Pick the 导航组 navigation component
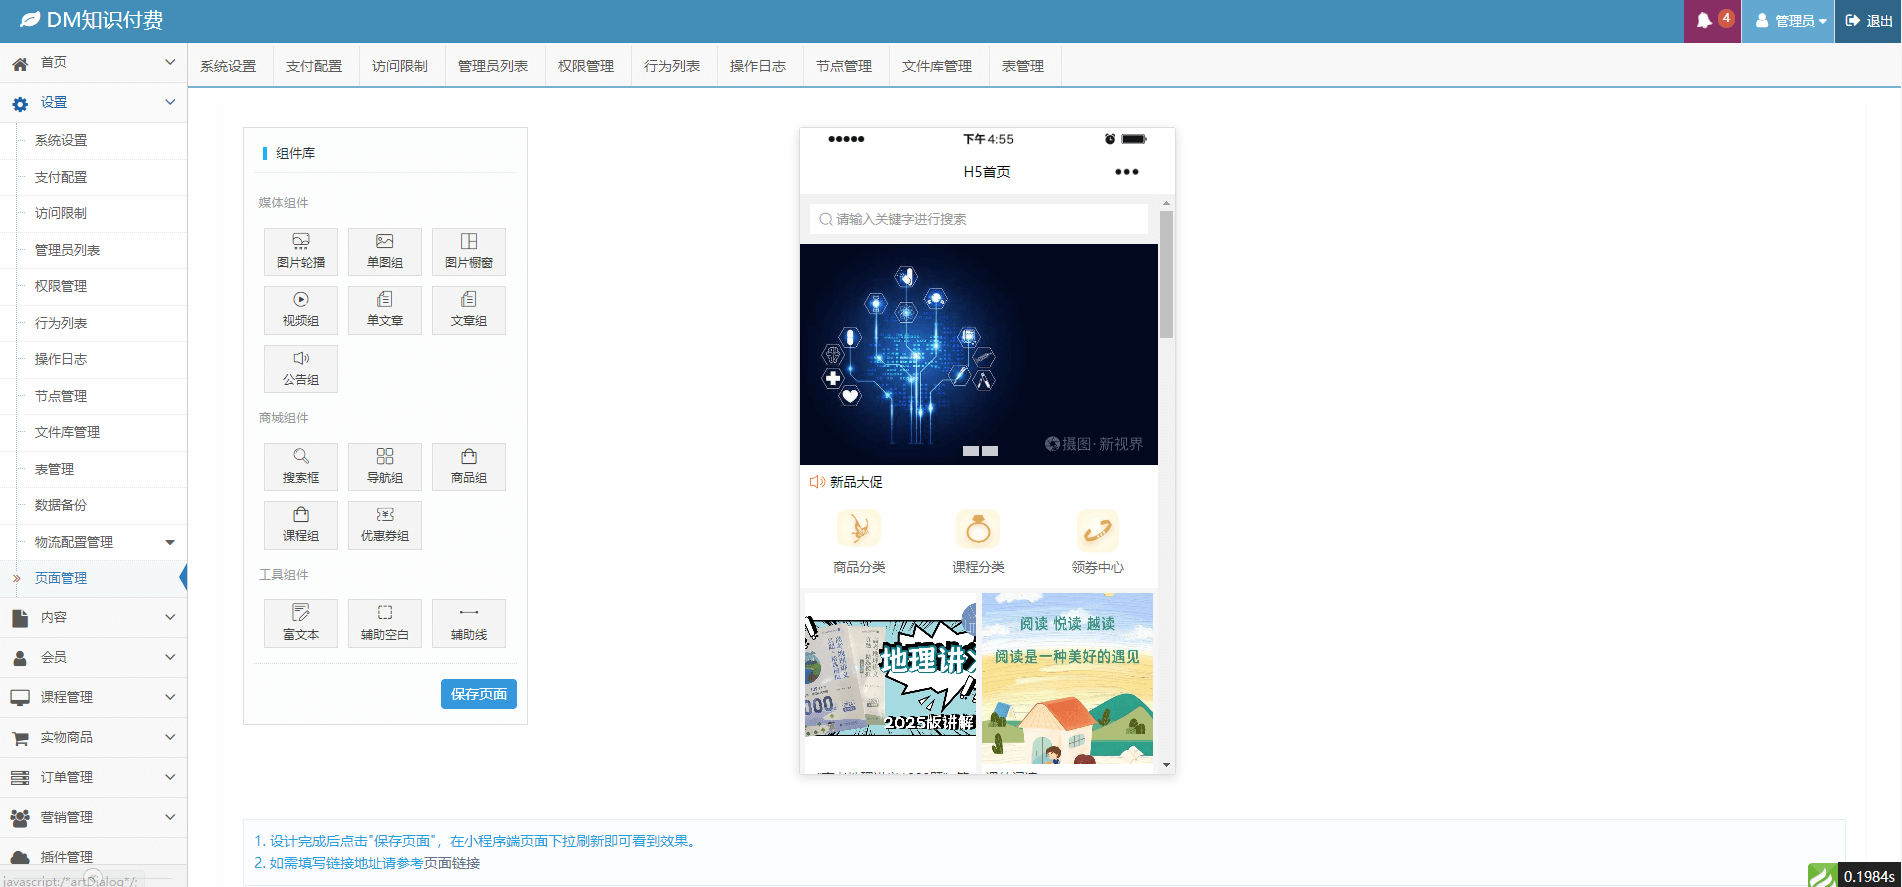The image size is (1902, 887). click(384, 466)
